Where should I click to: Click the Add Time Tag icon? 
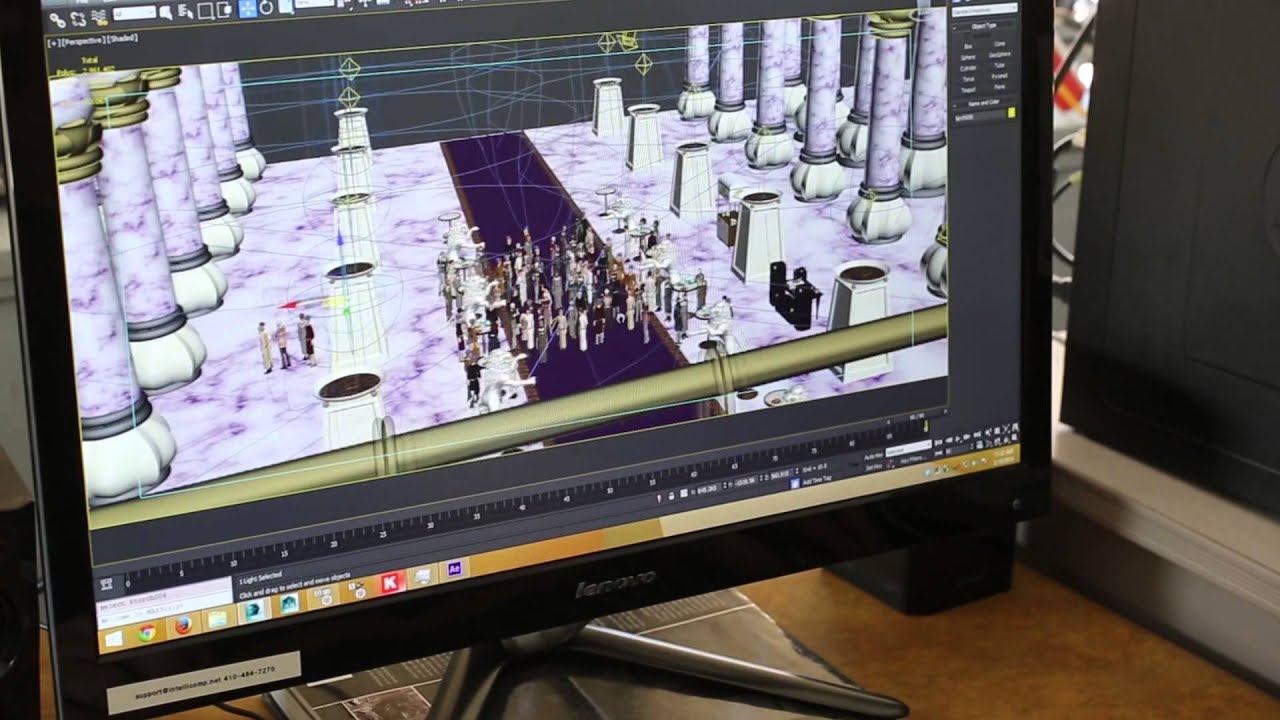pyautogui.click(x=795, y=483)
